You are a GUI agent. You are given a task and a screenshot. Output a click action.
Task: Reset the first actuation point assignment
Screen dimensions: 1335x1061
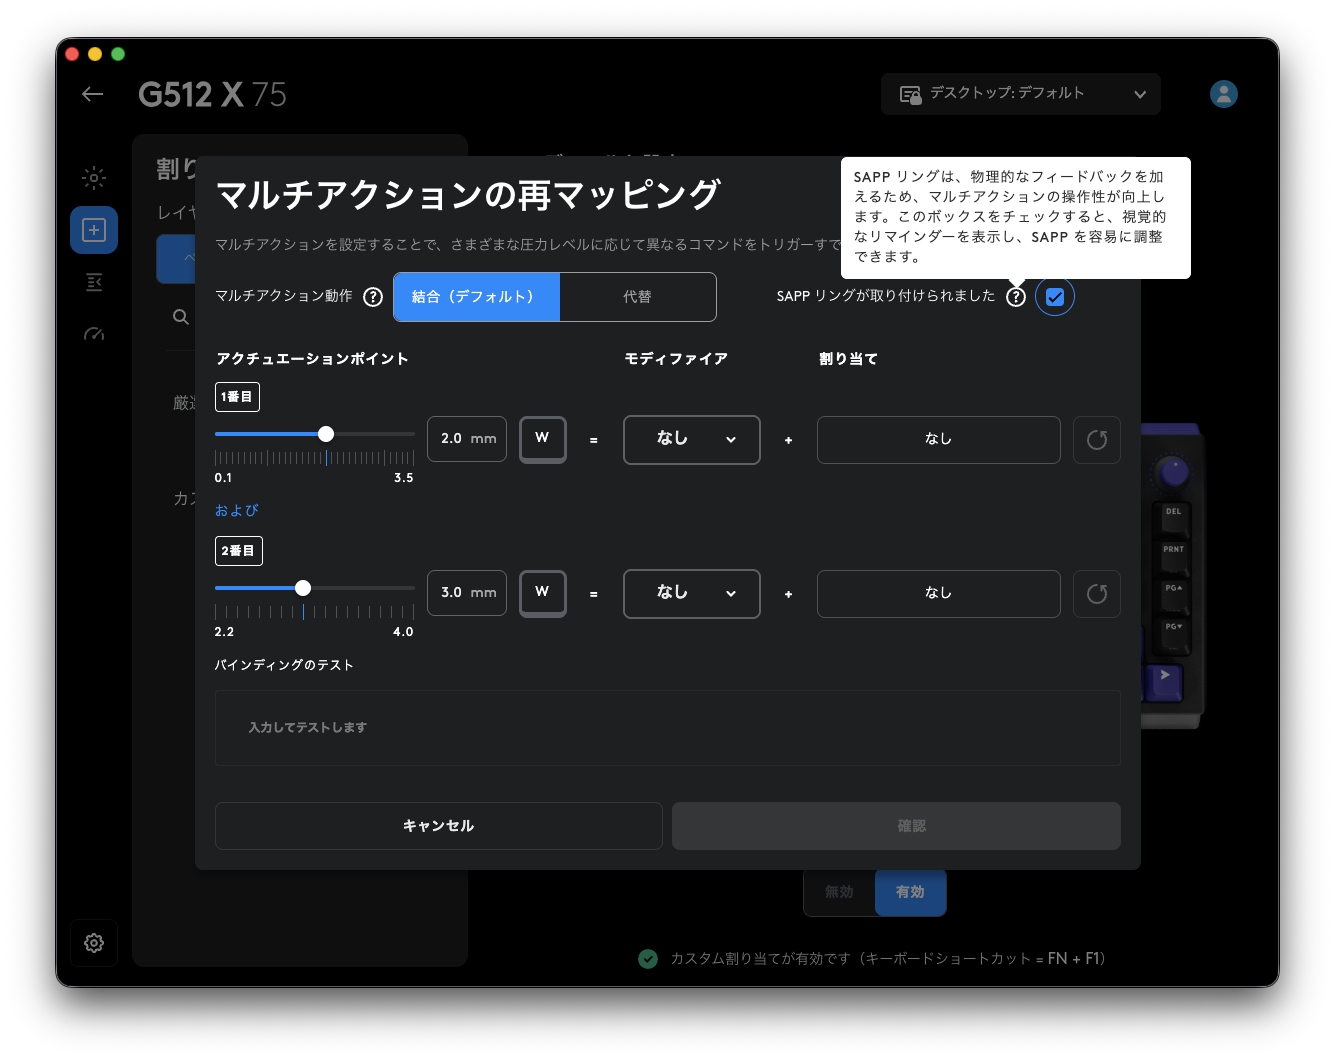tap(1097, 440)
